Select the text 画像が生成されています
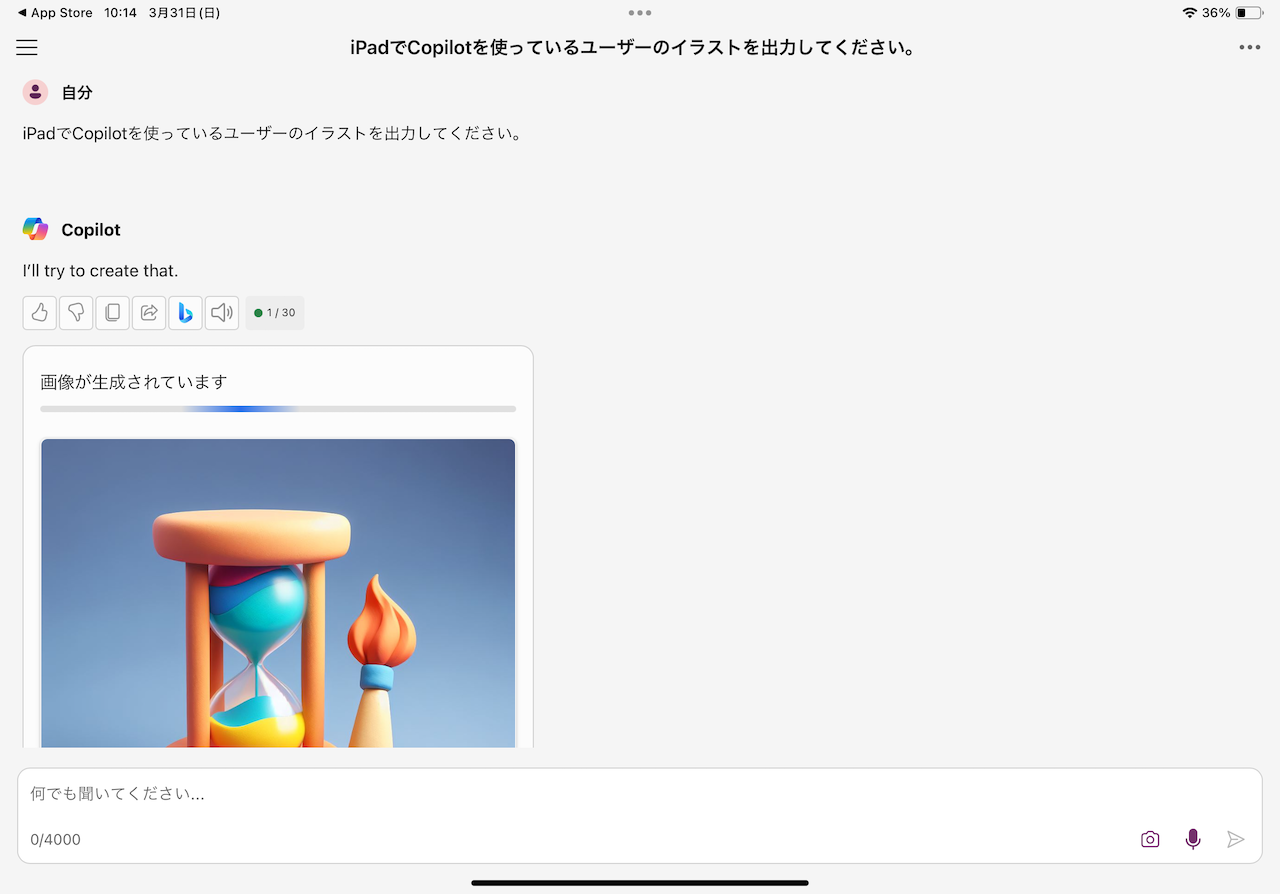 (x=134, y=382)
